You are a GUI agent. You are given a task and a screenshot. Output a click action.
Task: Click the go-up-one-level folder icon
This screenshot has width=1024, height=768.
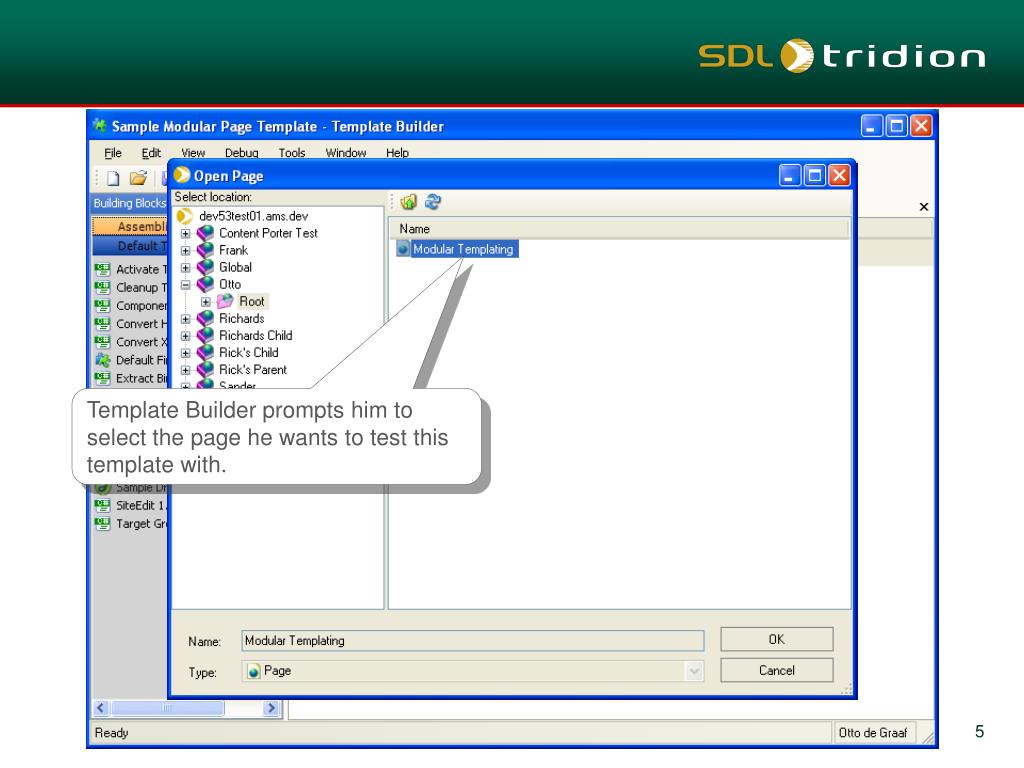tap(409, 202)
